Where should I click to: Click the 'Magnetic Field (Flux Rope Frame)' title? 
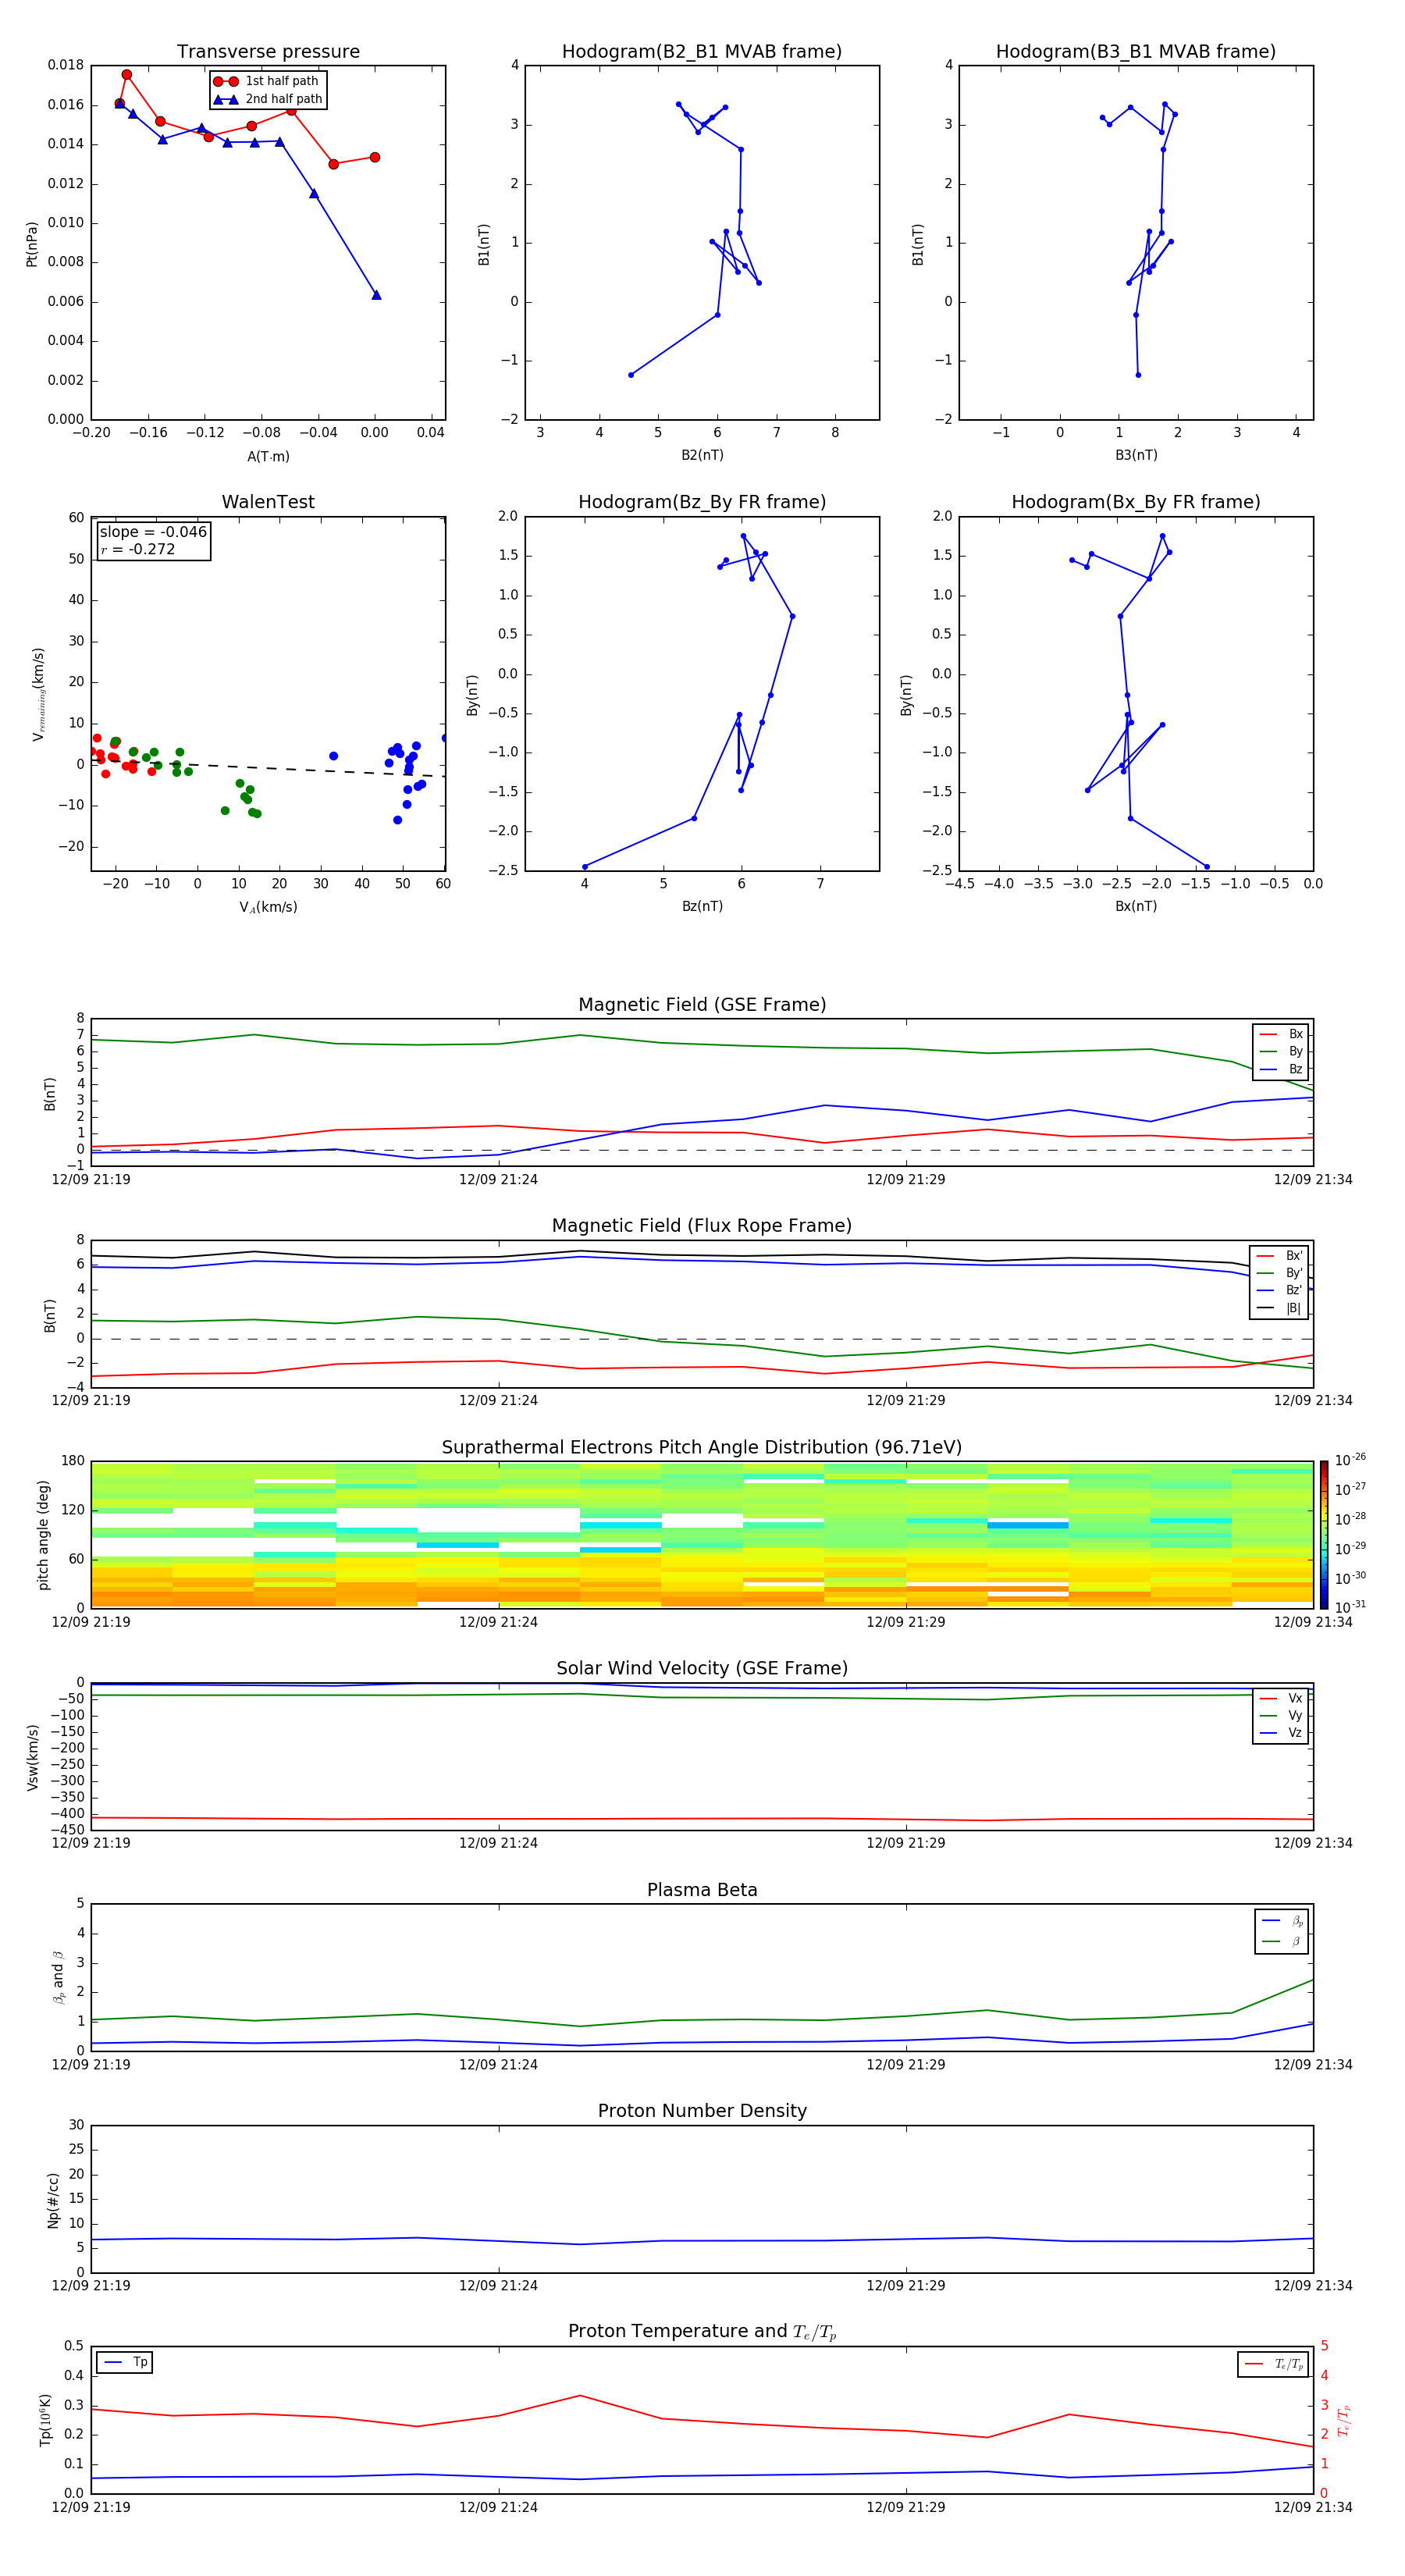coord(702,1226)
